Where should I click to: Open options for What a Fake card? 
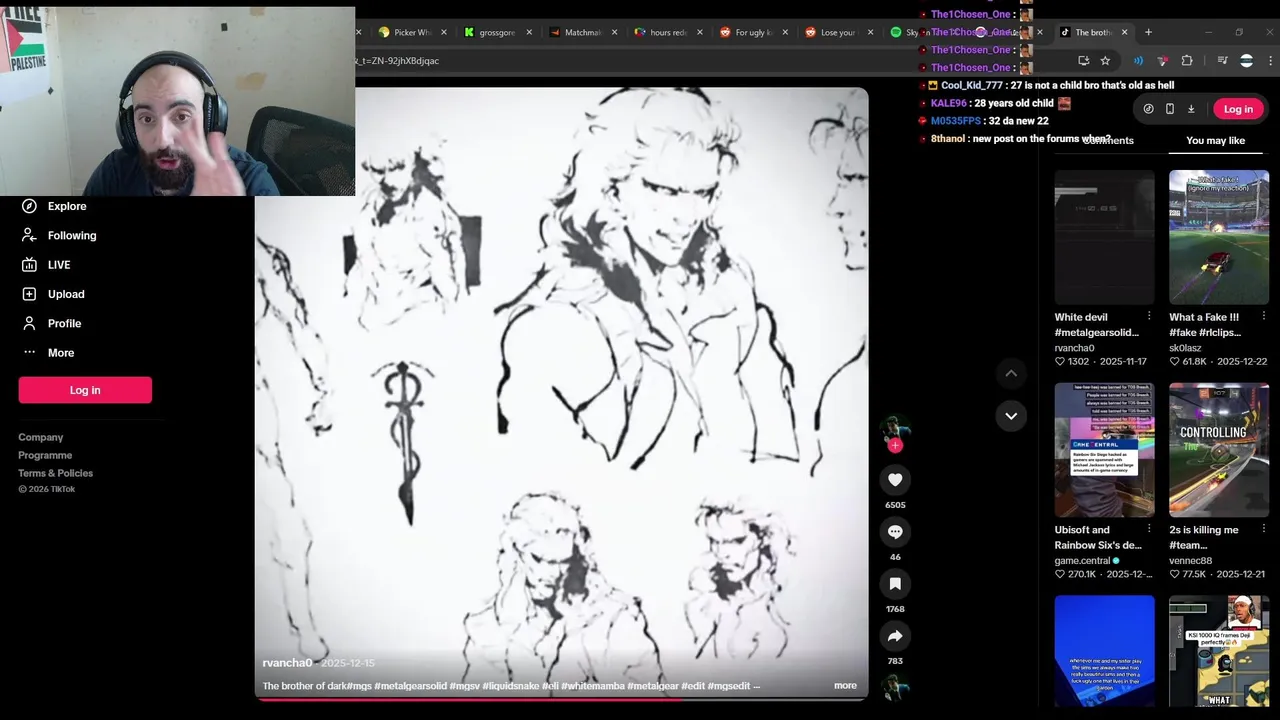click(x=1263, y=317)
